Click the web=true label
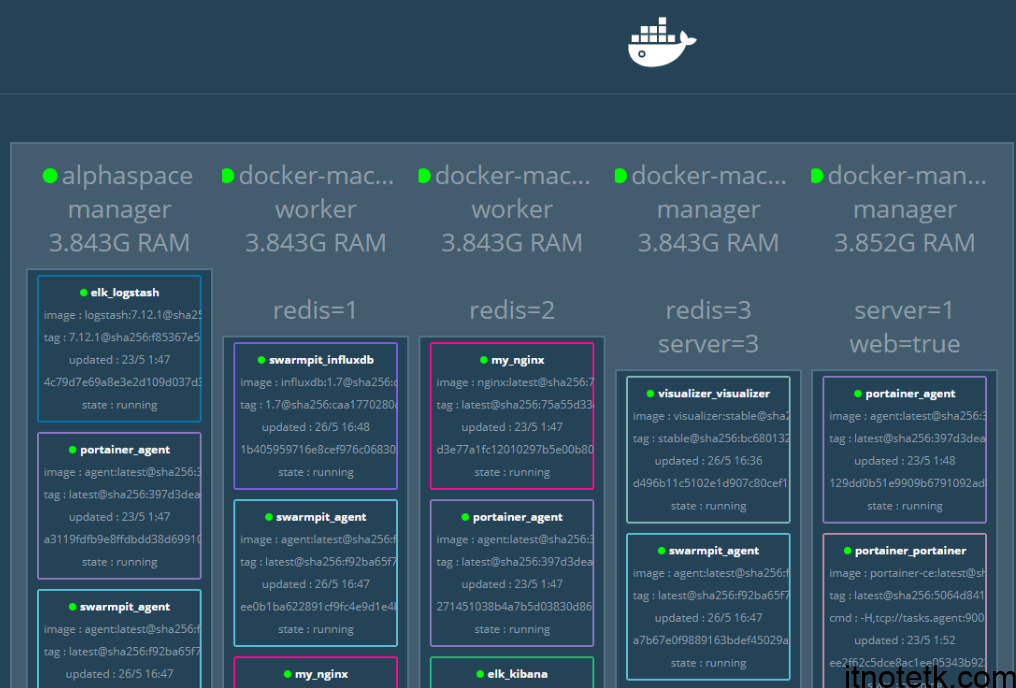This screenshot has height=688, width=1016. (x=905, y=344)
